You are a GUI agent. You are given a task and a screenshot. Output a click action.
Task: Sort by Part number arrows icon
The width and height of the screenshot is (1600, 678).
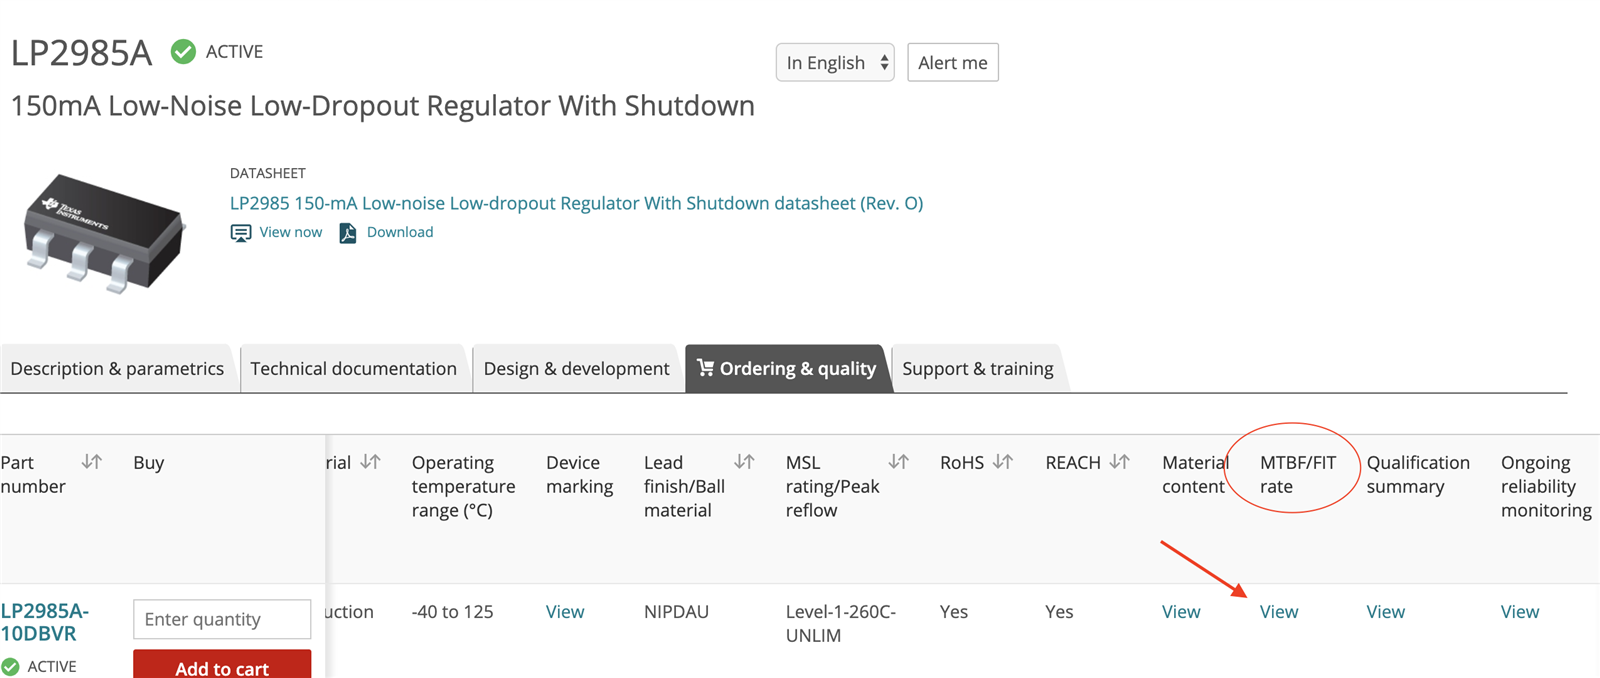(x=92, y=462)
